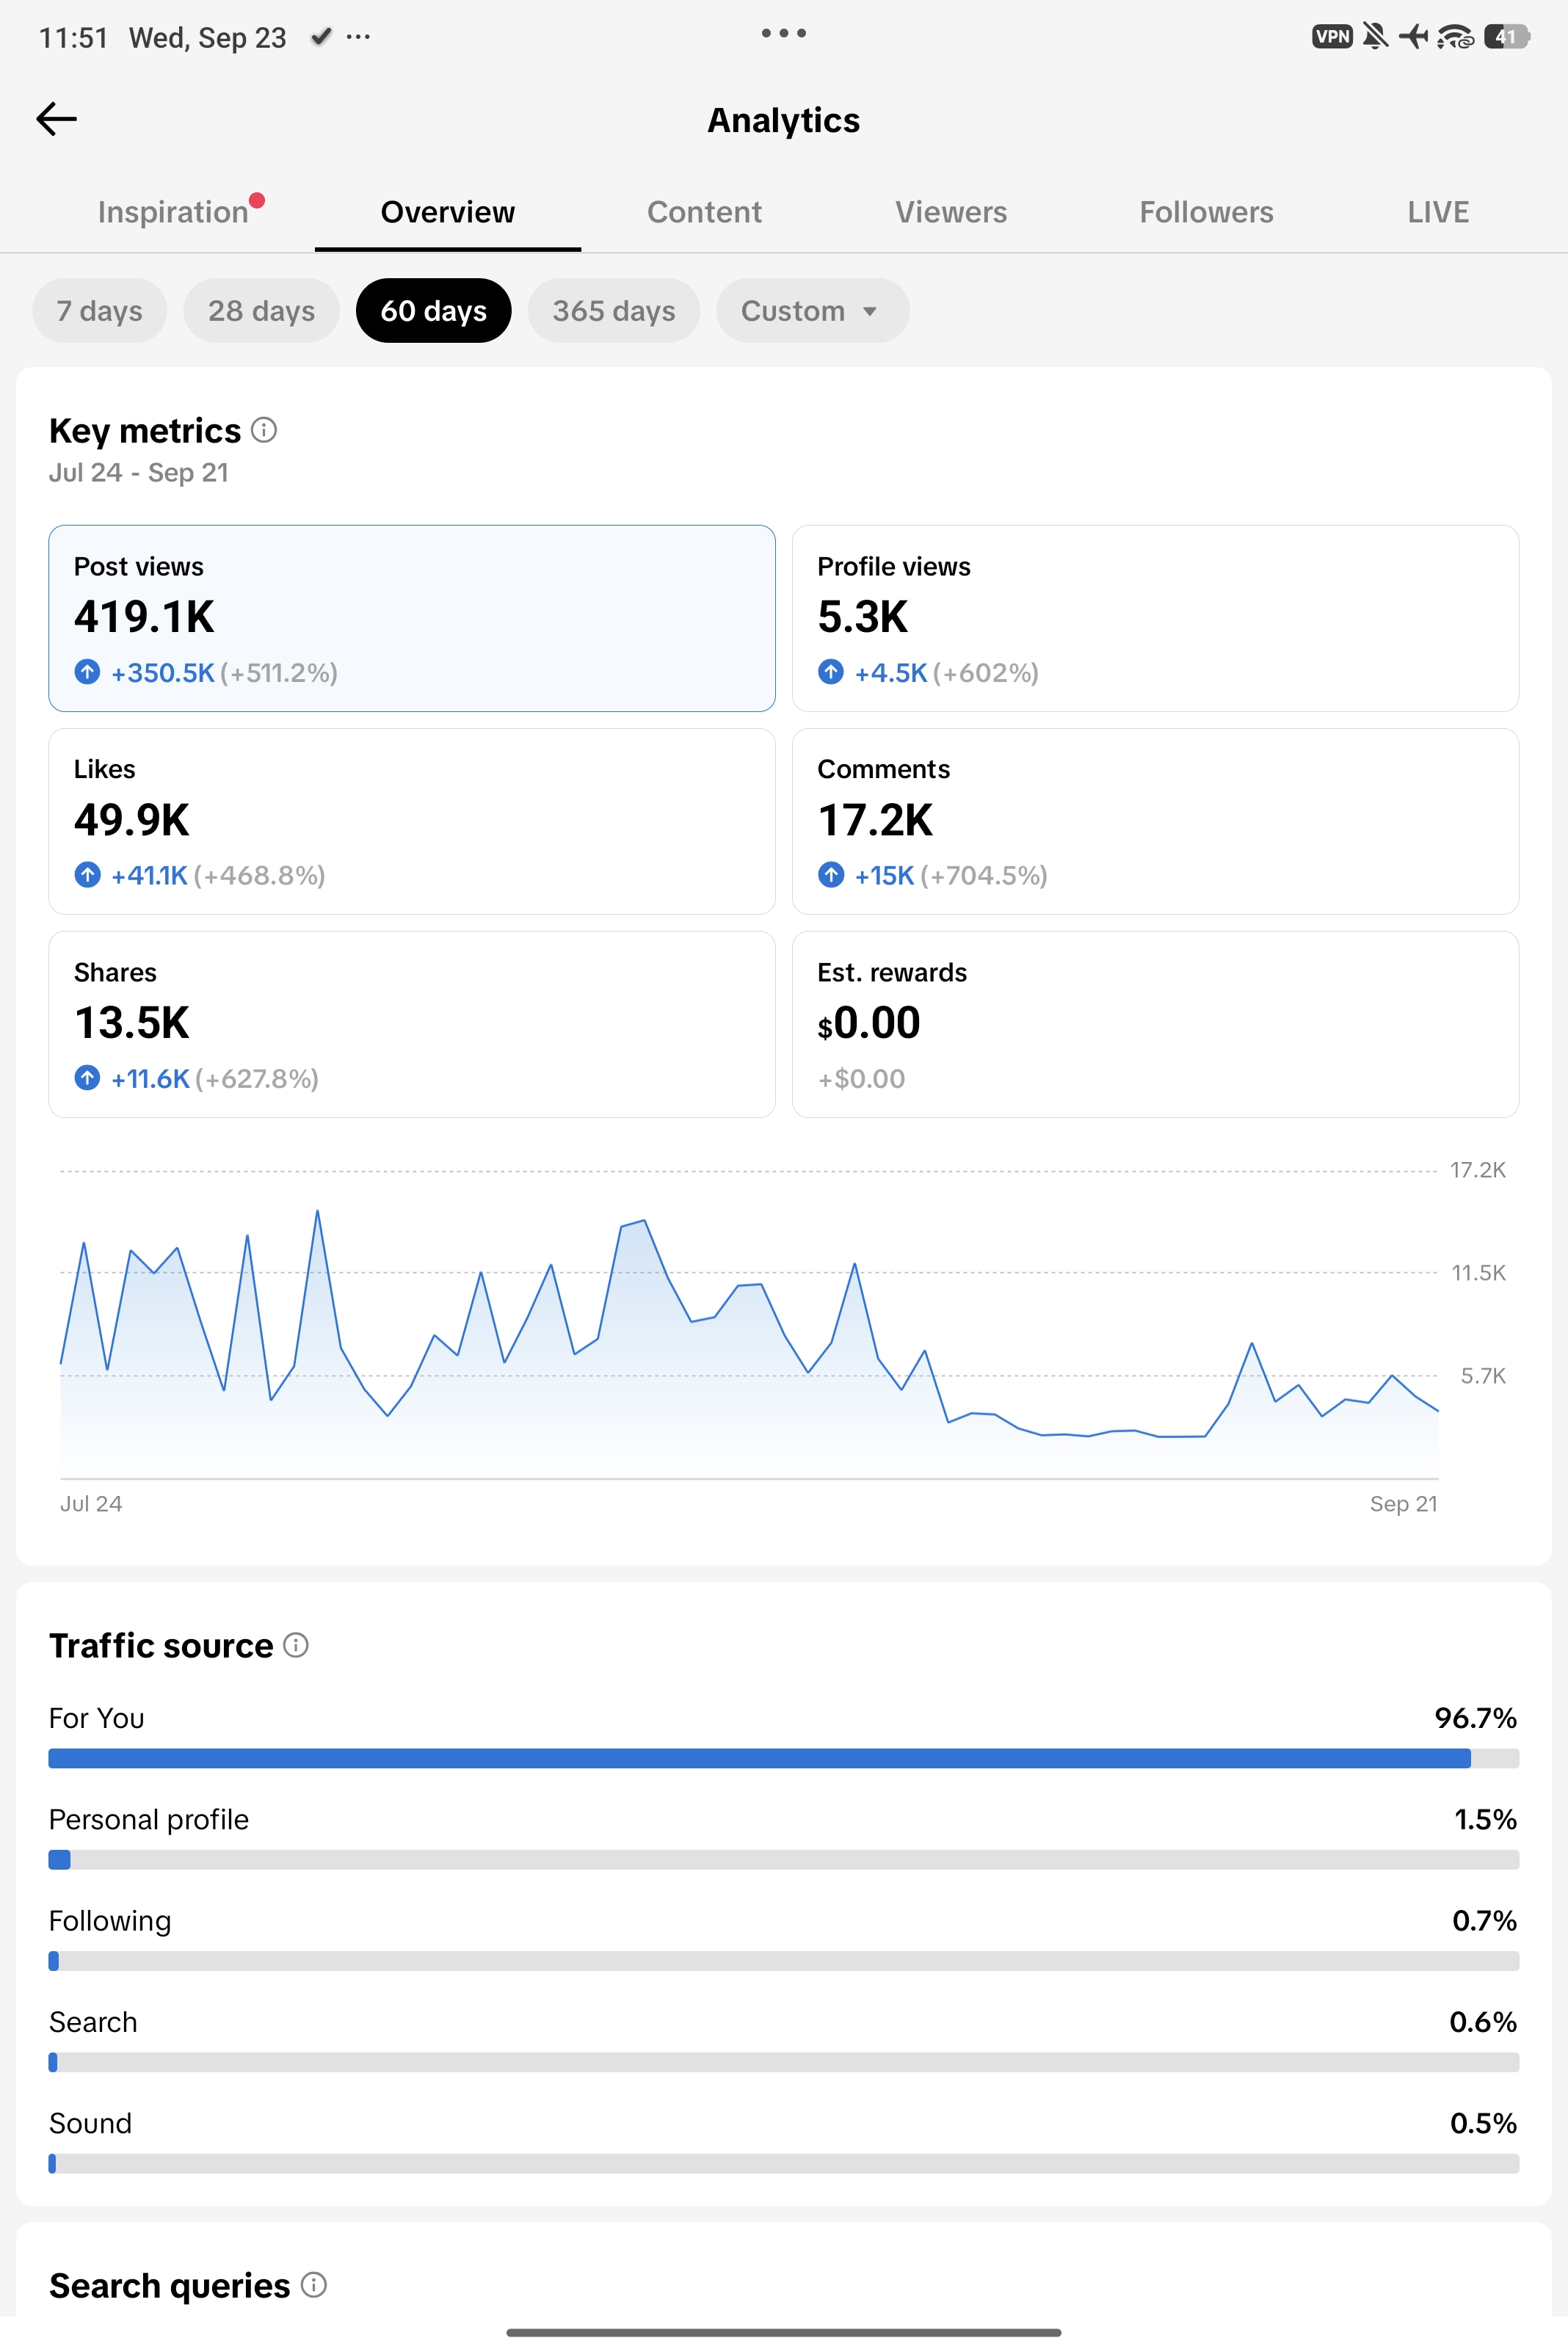
Task: Select the 7 days range
Action: tap(99, 311)
